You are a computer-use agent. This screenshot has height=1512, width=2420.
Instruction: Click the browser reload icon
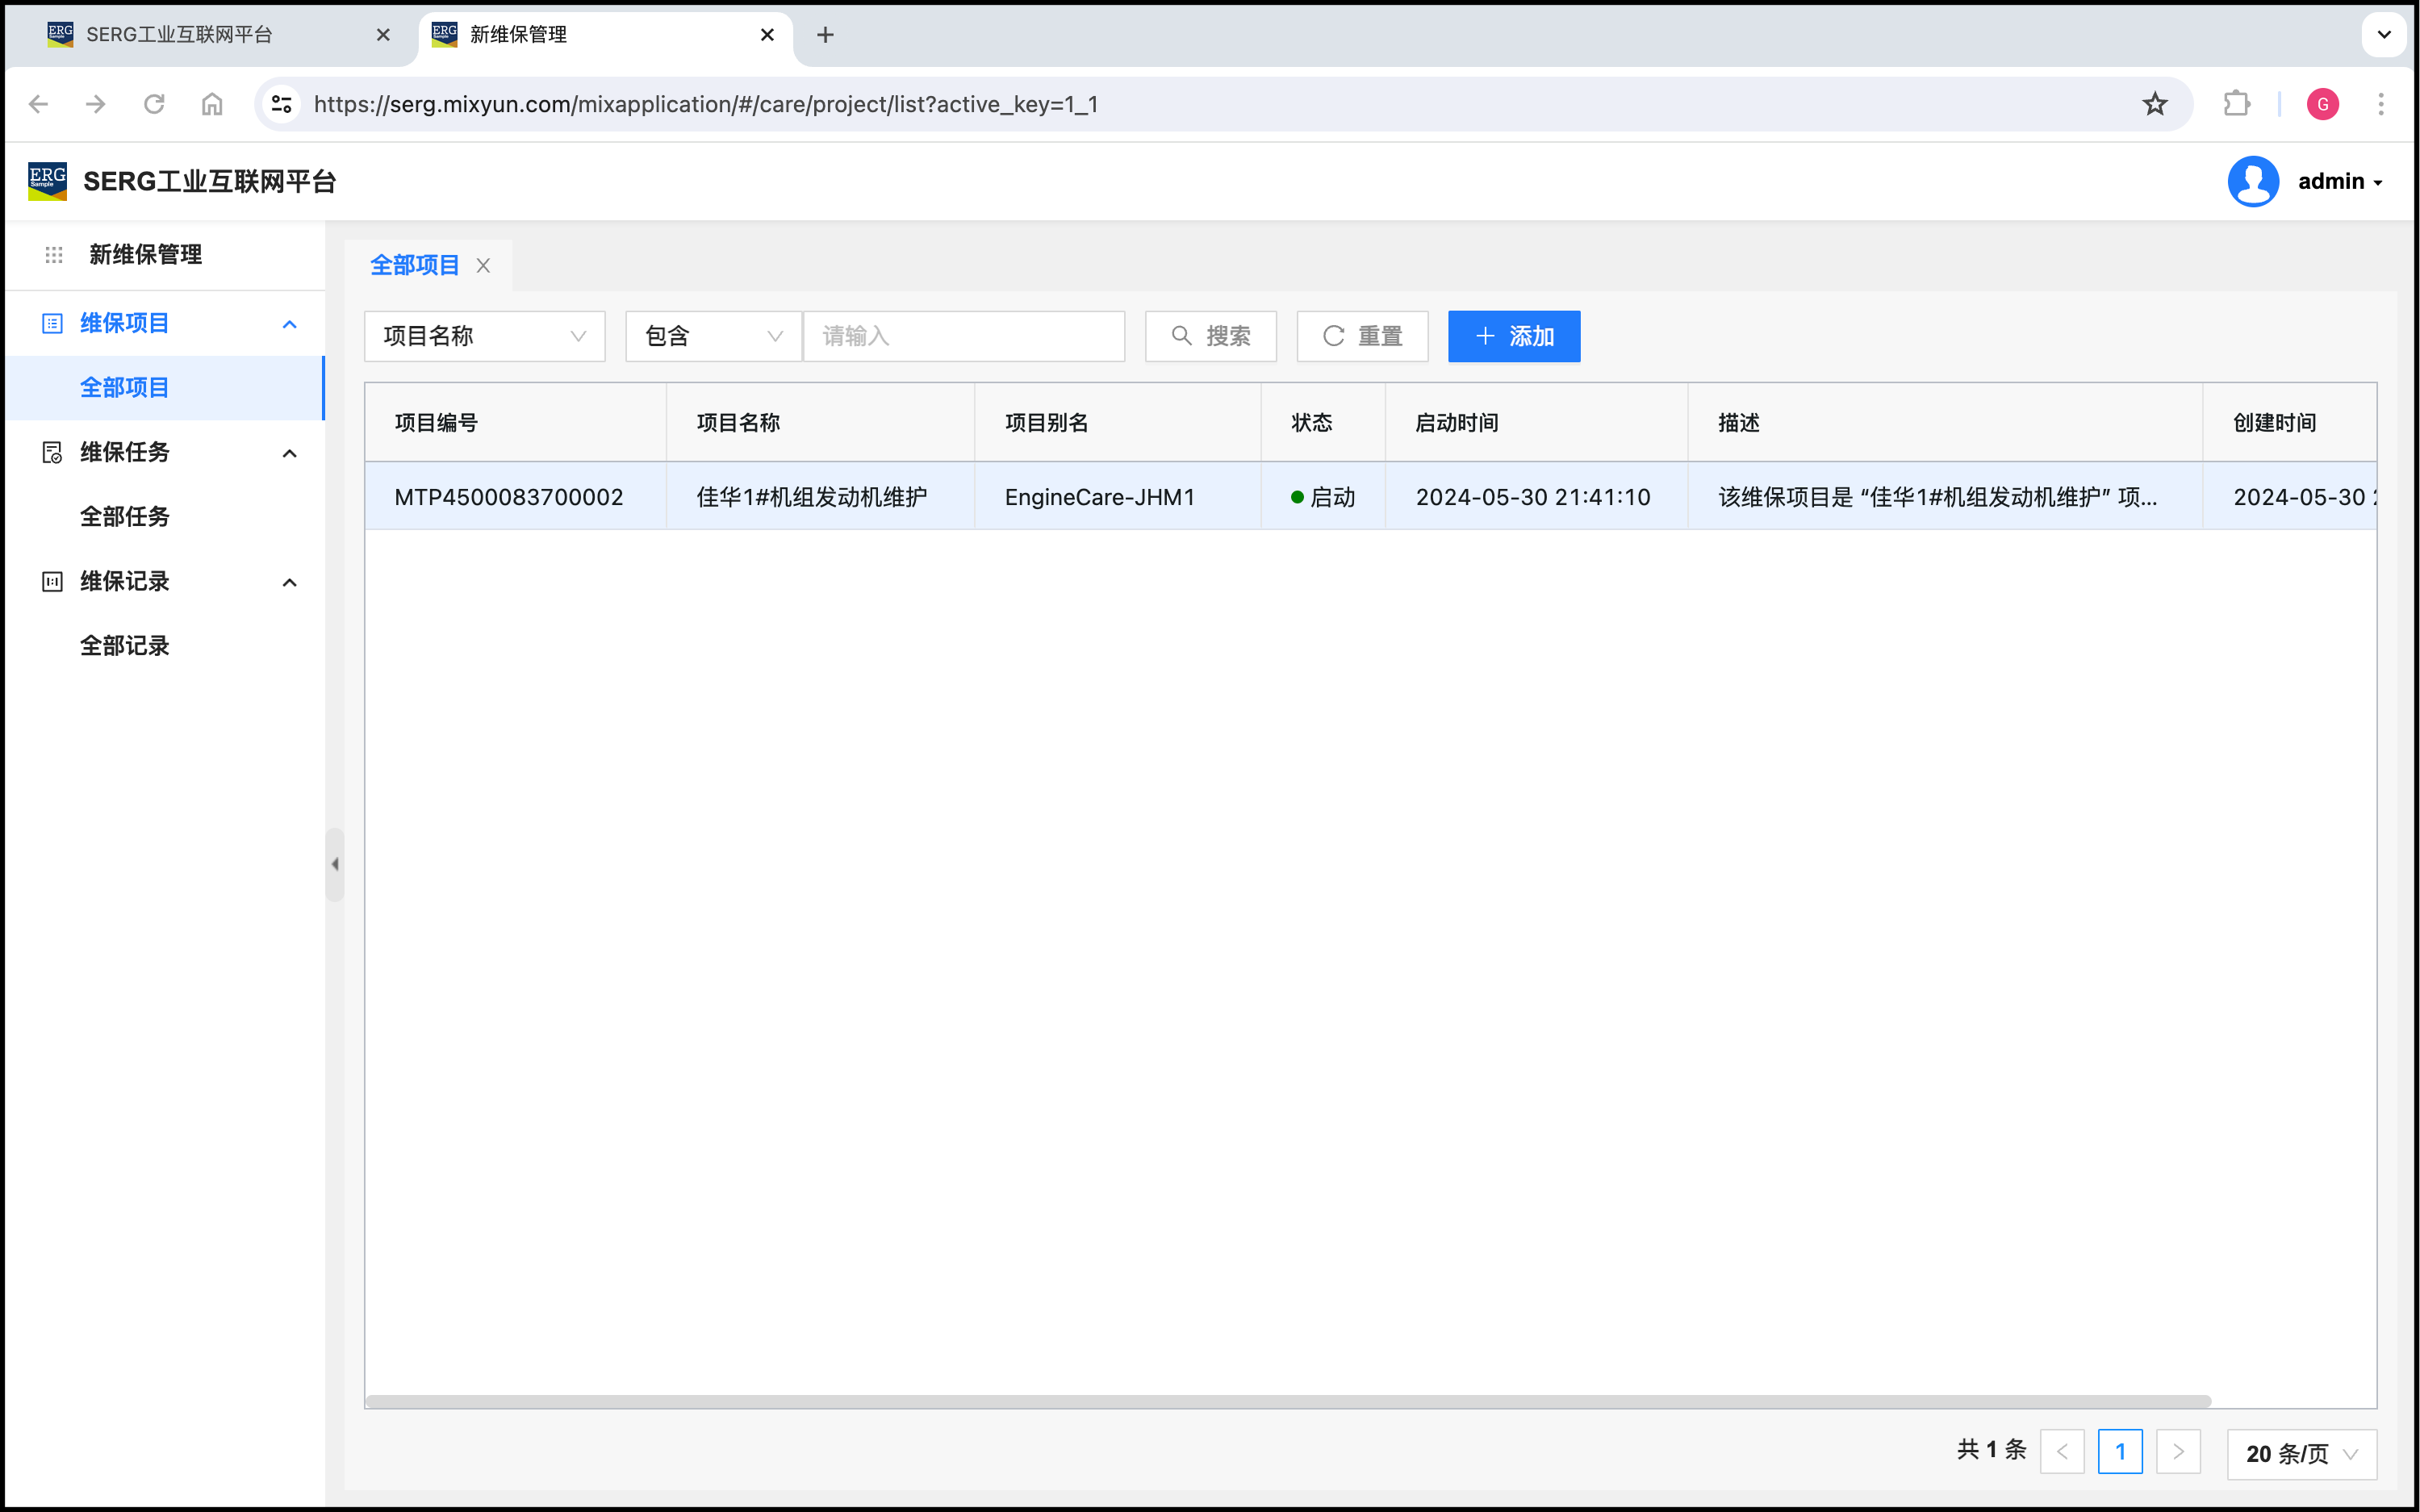point(154,104)
